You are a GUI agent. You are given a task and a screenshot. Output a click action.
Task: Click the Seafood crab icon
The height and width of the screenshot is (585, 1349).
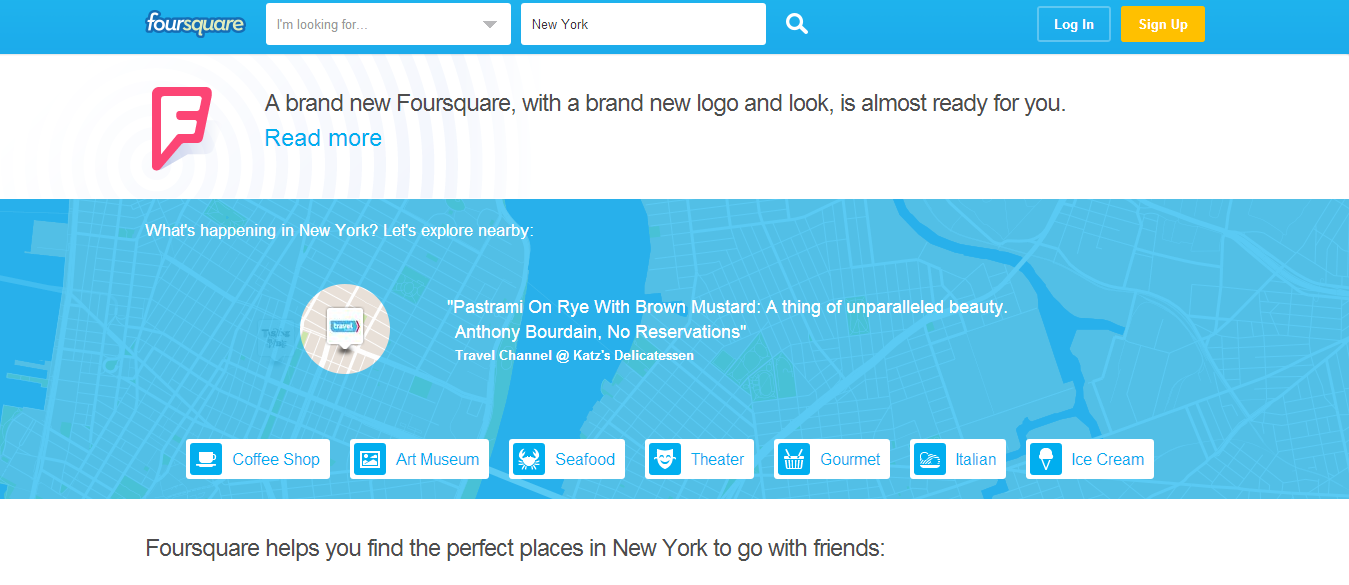click(529, 459)
